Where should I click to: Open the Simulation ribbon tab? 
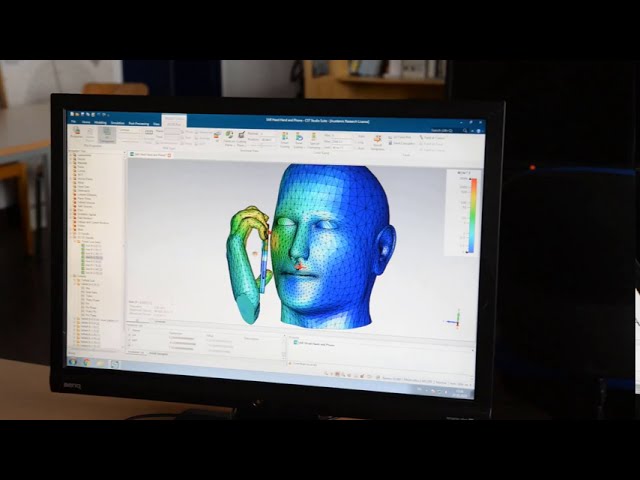click(118, 122)
